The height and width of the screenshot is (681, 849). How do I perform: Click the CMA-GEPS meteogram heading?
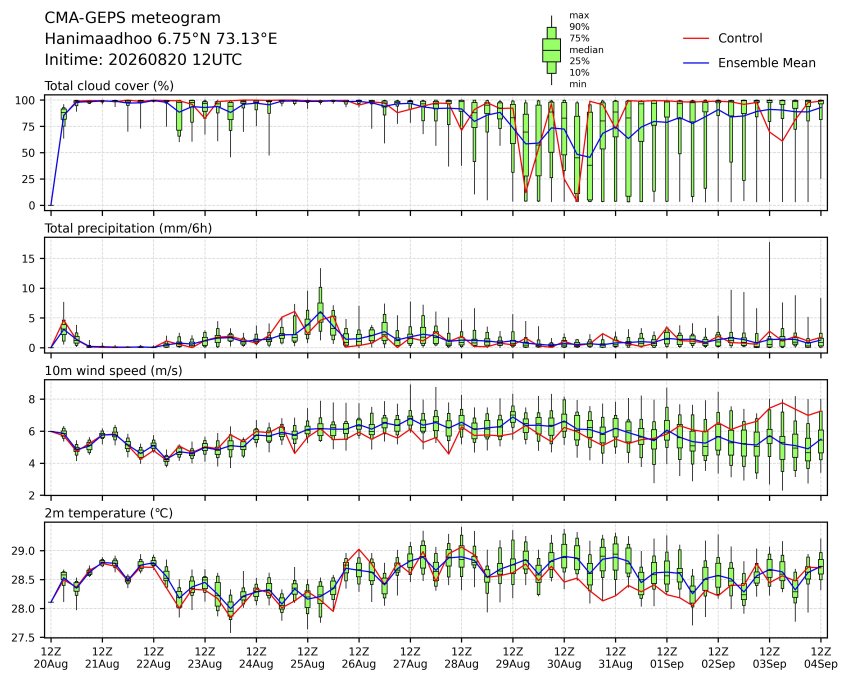click(x=133, y=18)
